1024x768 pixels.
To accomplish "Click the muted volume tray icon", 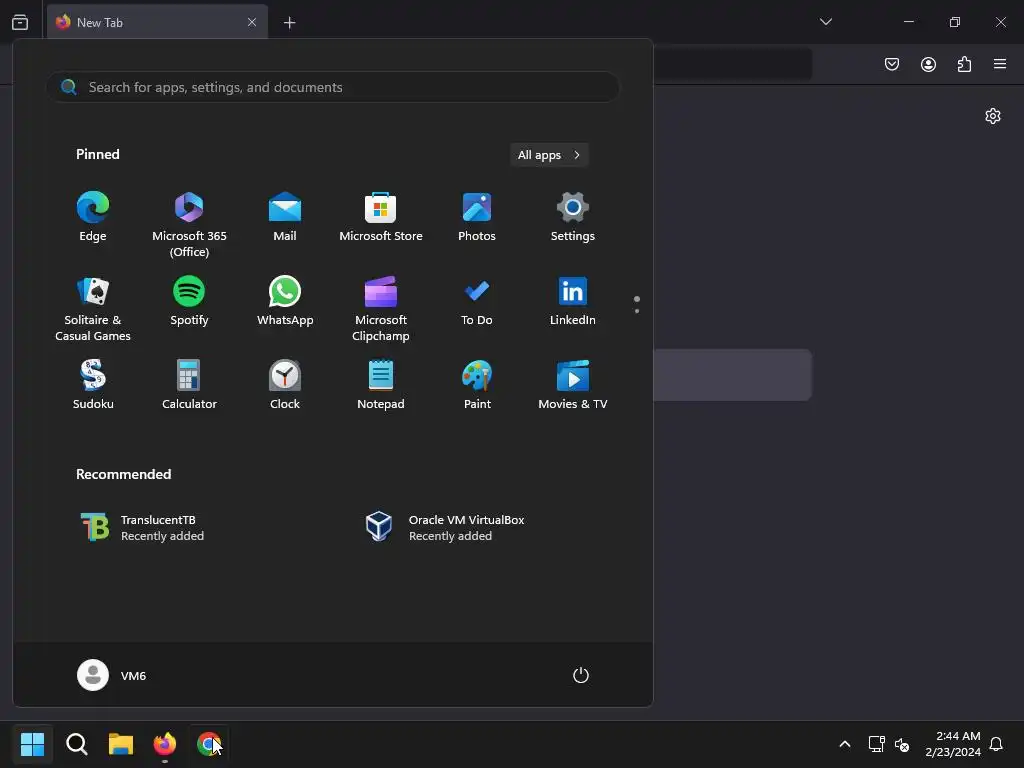I will tap(902, 744).
